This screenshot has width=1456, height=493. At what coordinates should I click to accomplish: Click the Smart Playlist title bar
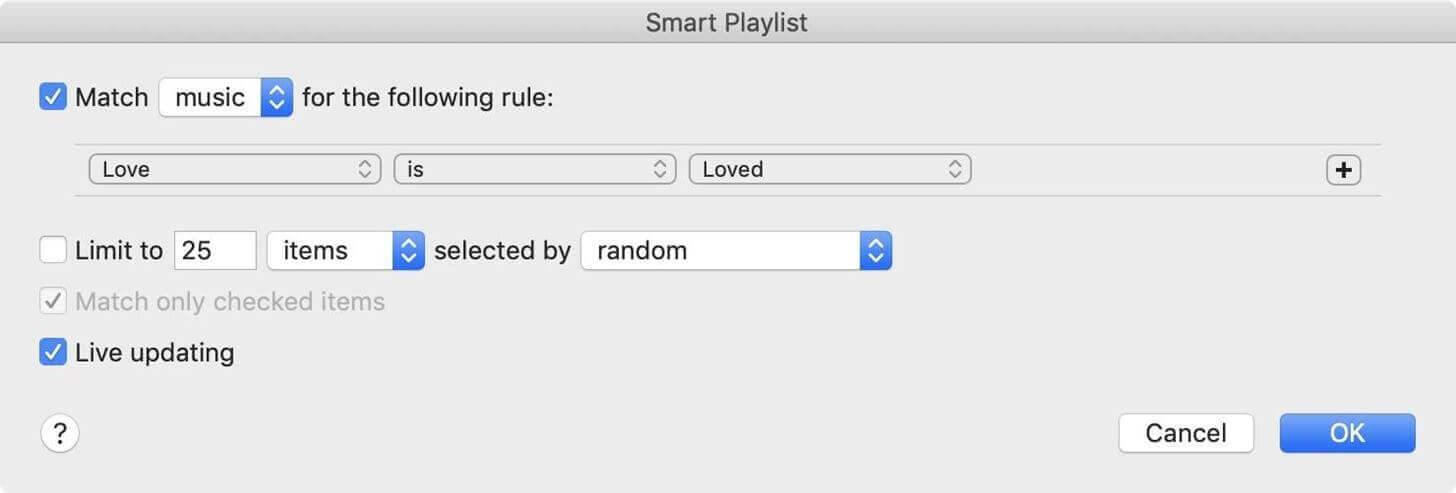click(727, 22)
